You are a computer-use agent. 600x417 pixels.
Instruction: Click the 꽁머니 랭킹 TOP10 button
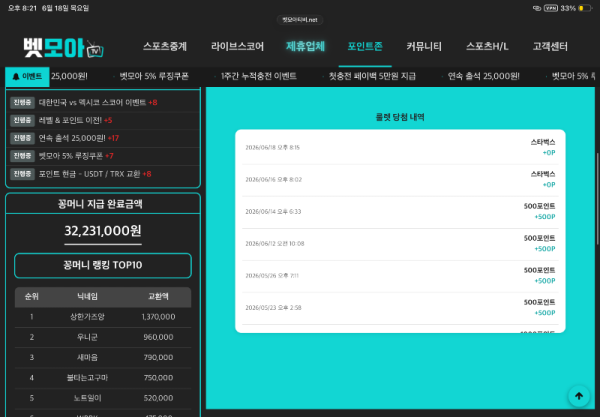coord(103,265)
